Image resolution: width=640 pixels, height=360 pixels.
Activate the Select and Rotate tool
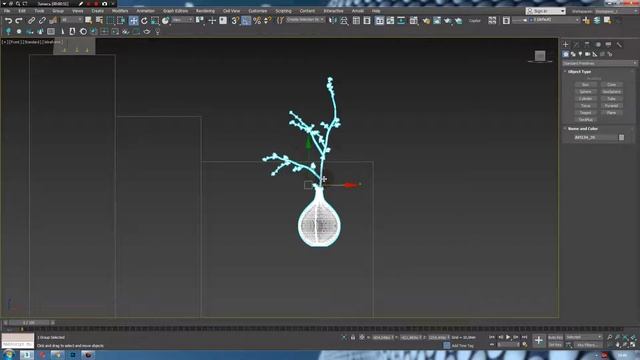[144, 20]
